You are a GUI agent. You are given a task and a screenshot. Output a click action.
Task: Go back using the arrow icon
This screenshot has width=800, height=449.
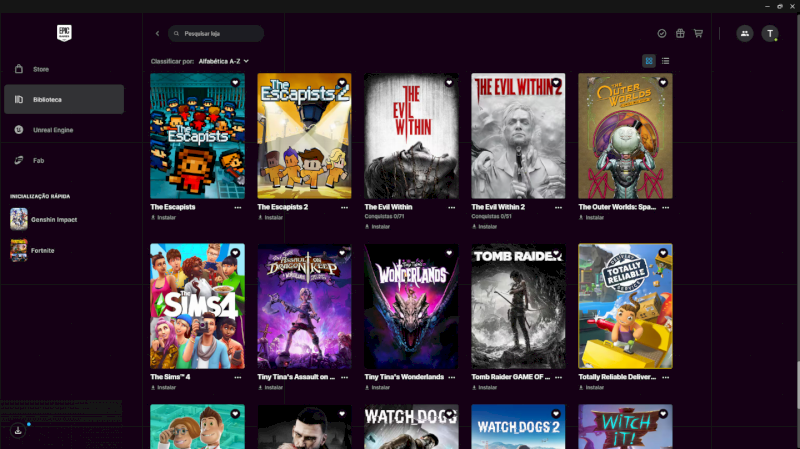pos(157,34)
